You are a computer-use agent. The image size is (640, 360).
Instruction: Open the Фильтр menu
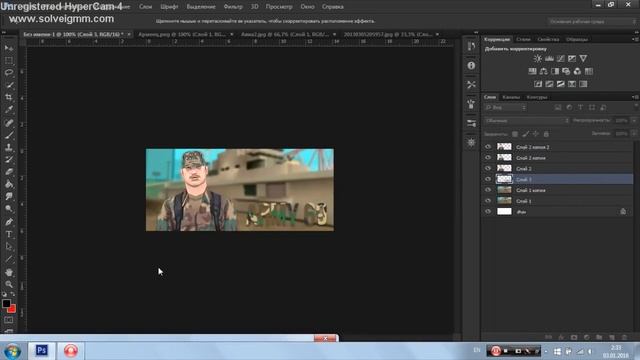click(x=233, y=7)
